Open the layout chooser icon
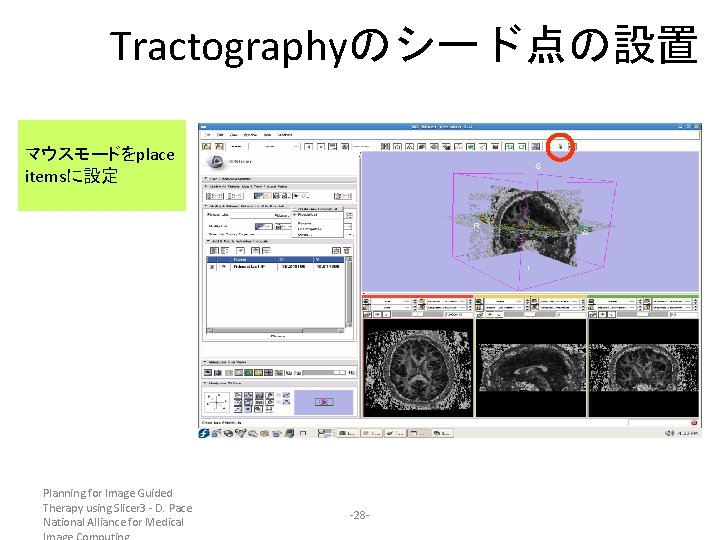The height and width of the screenshot is (540, 720). click(535, 146)
